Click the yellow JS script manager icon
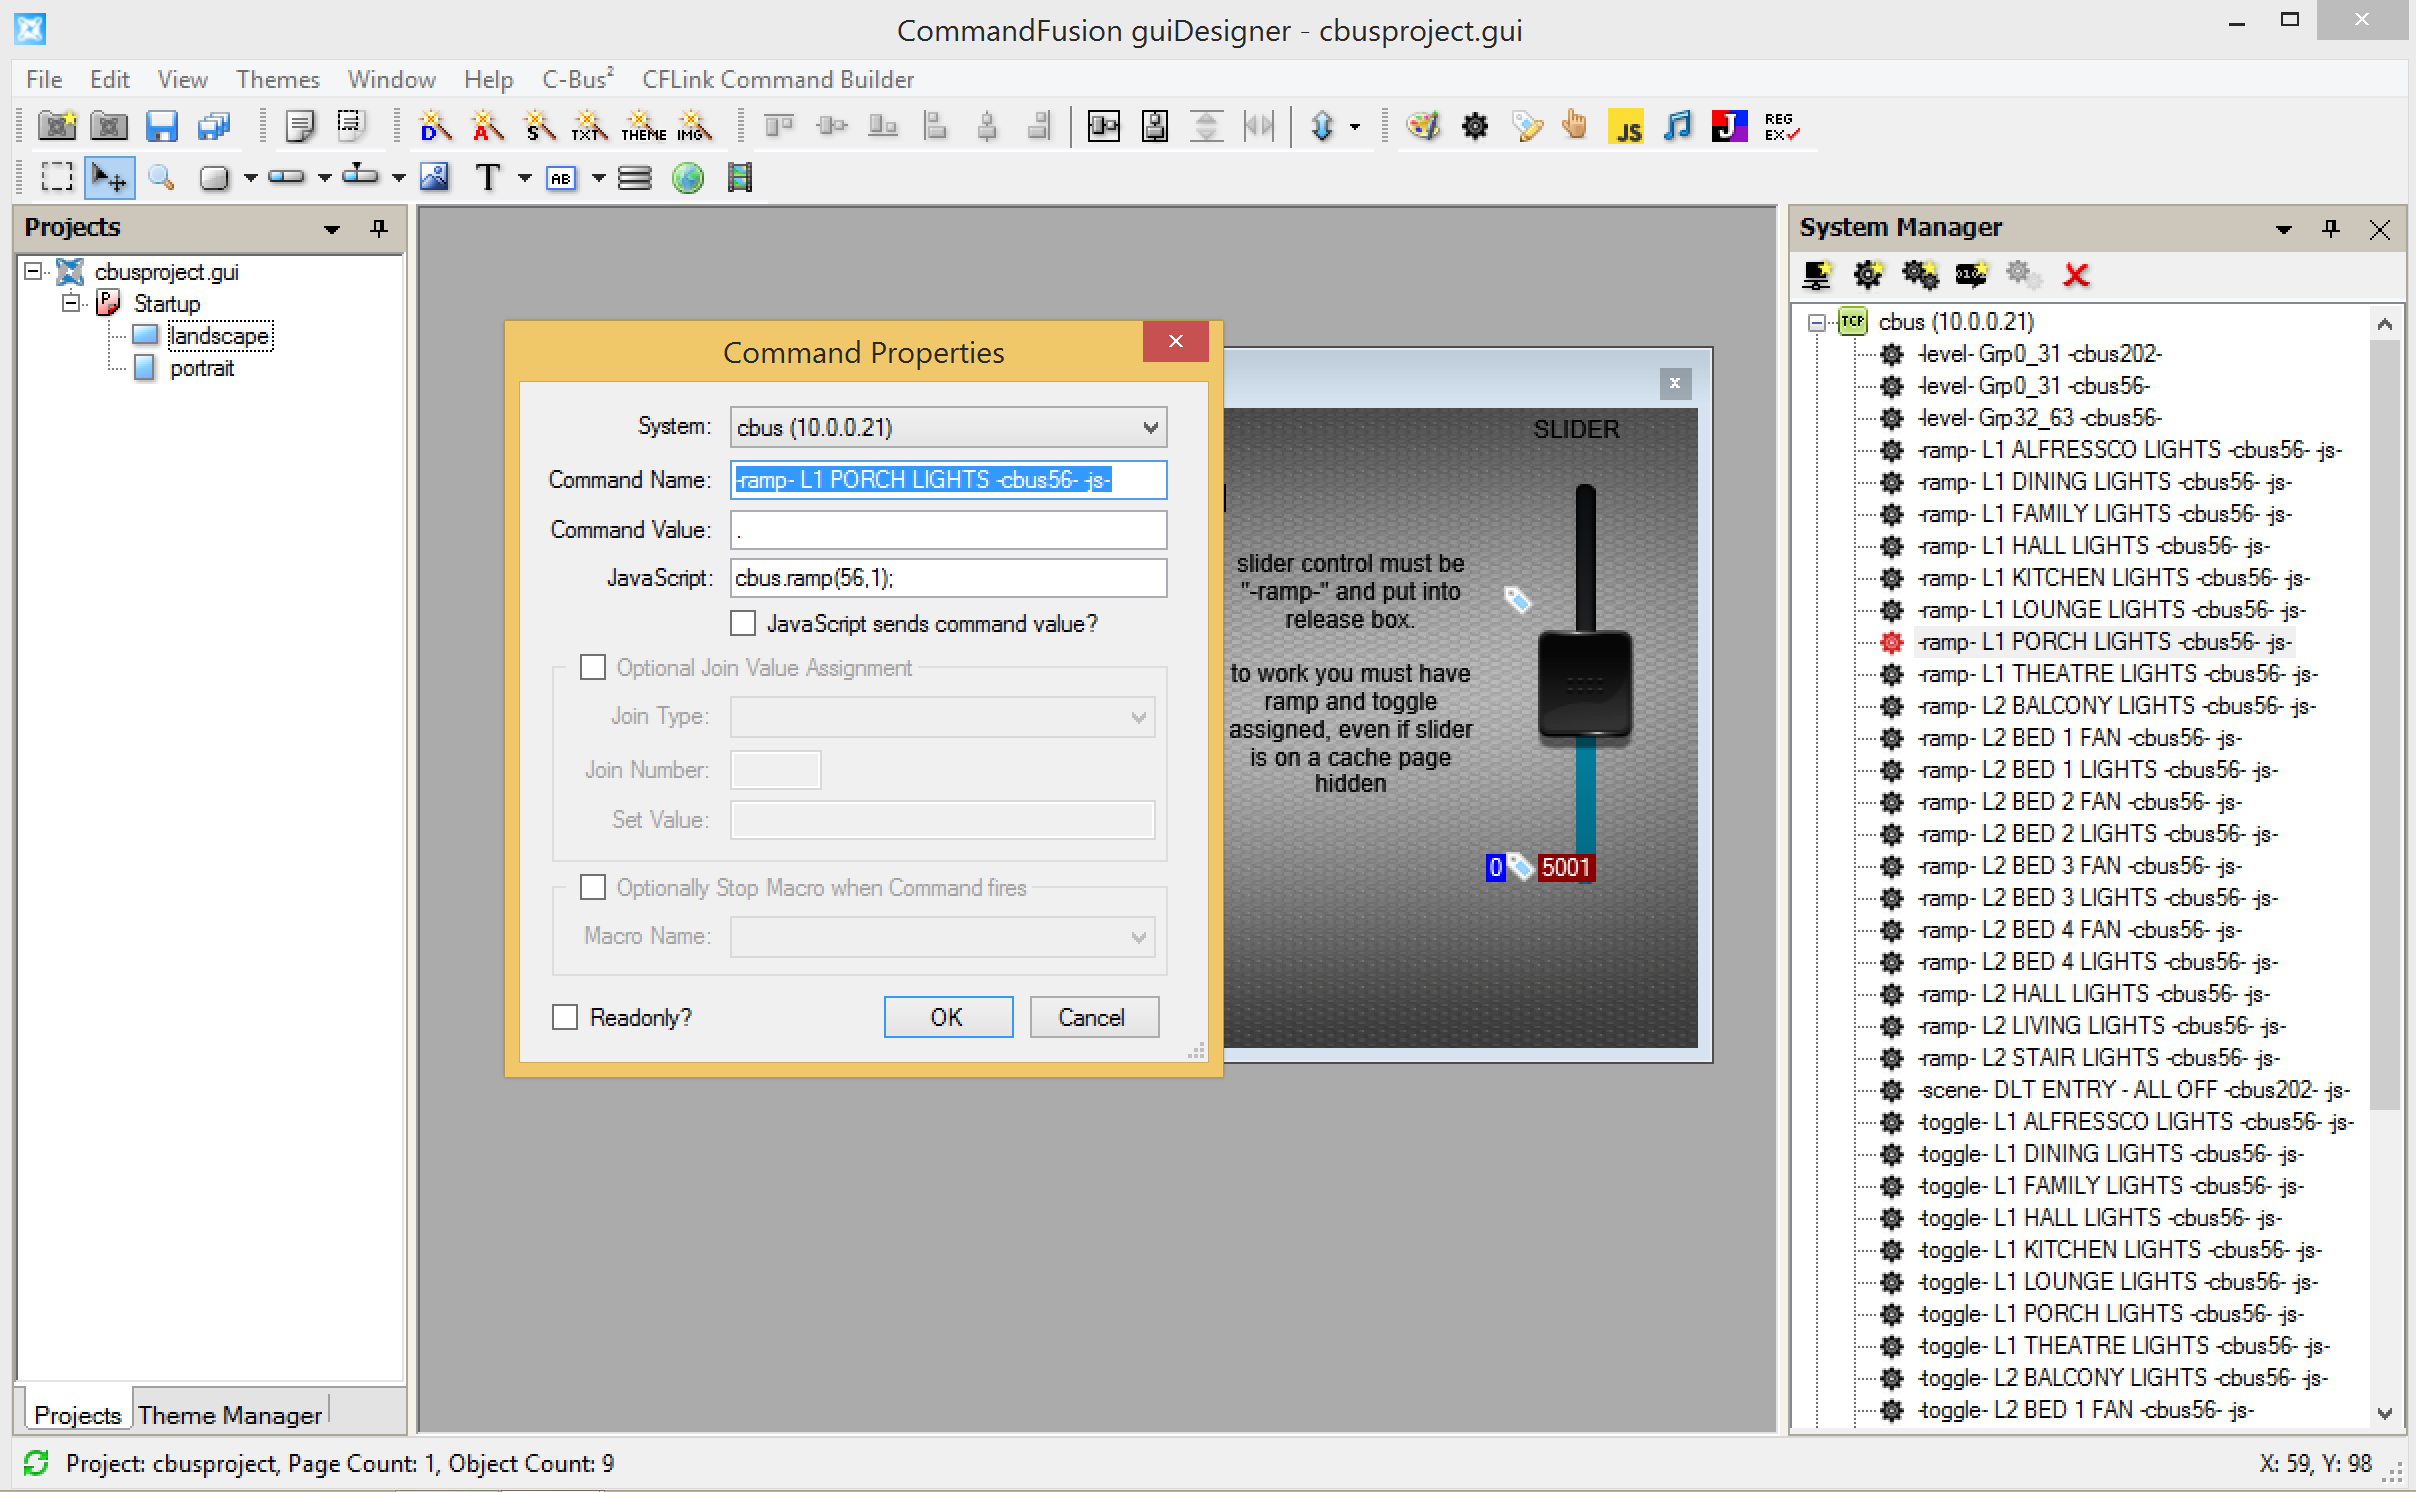The height and width of the screenshot is (1492, 2416). pyautogui.click(x=1626, y=127)
